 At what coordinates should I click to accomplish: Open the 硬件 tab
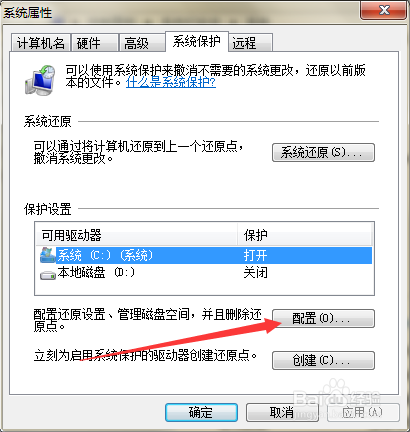click(95, 43)
